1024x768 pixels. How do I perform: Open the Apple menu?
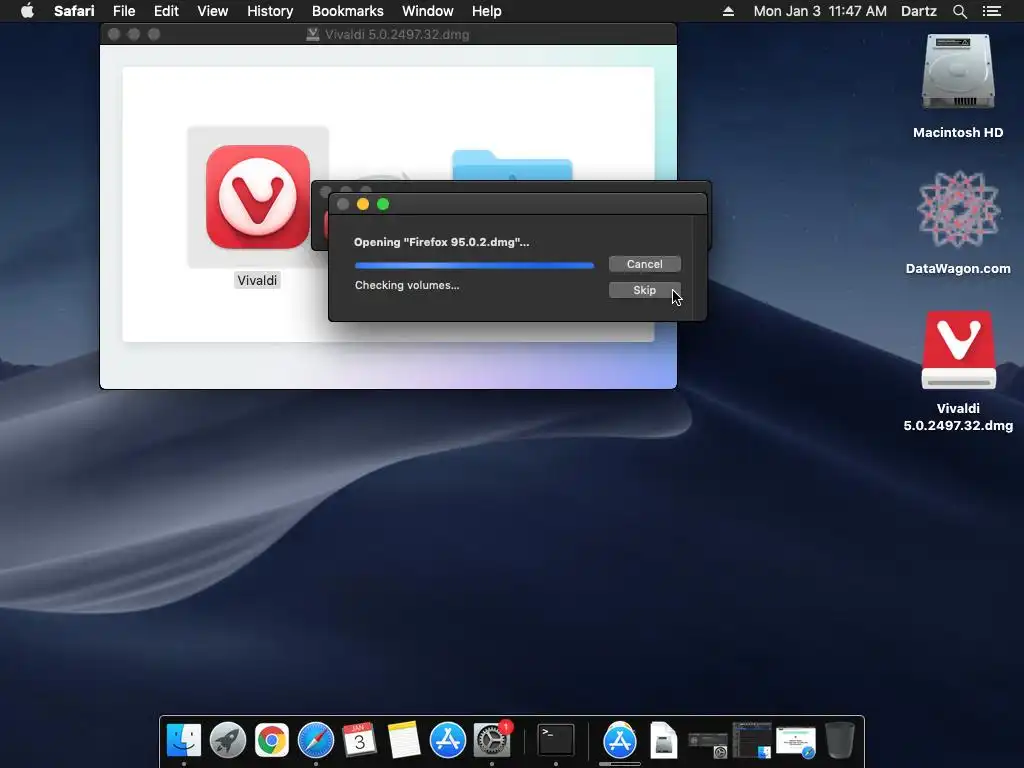coord(27,11)
